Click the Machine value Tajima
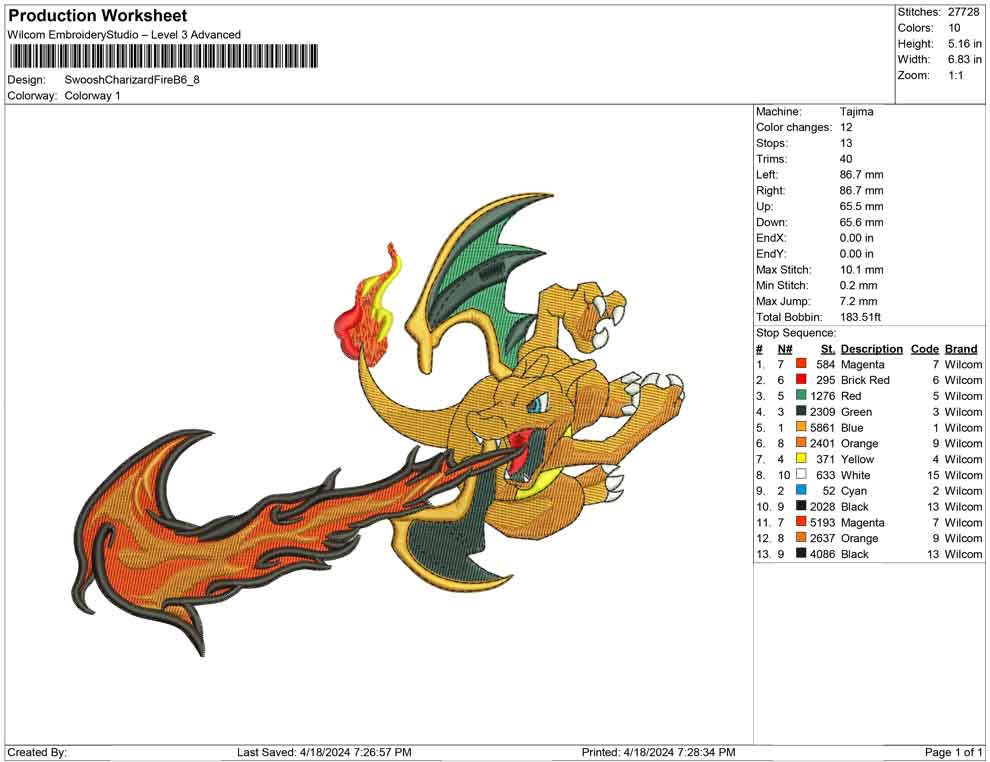Screen dimensions: 990x762 (857, 111)
